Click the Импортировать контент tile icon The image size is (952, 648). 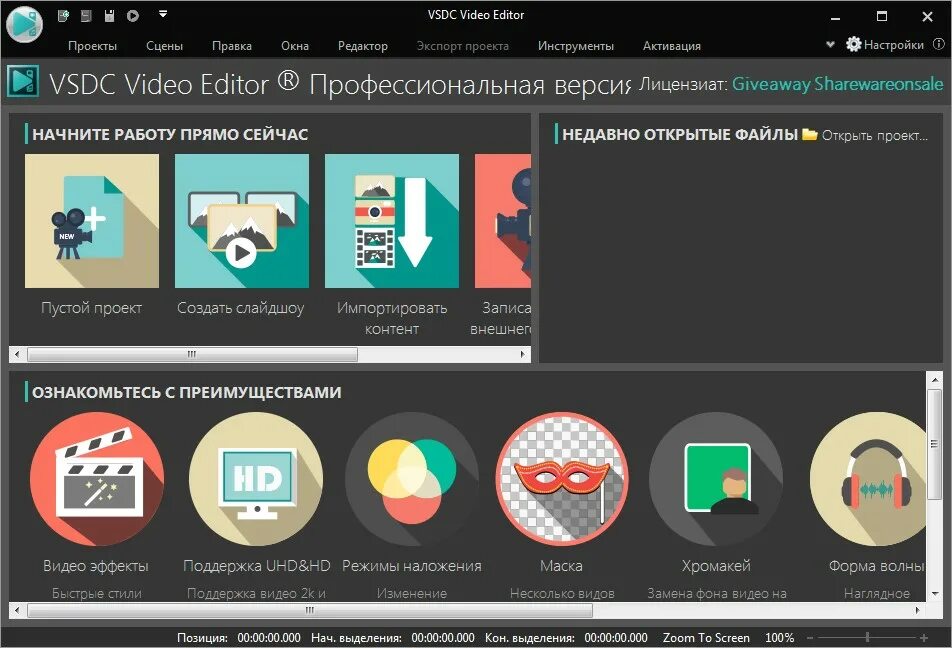tap(392, 220)
